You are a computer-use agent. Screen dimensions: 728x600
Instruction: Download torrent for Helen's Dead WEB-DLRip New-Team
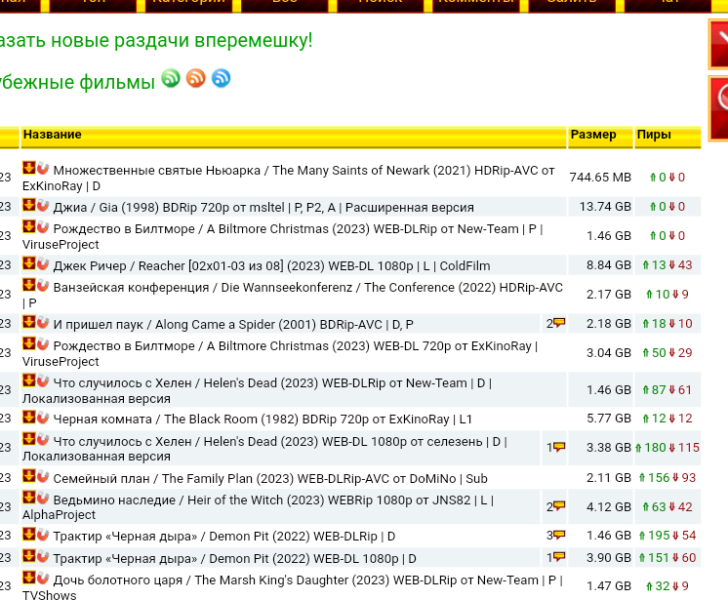(29, 380)
